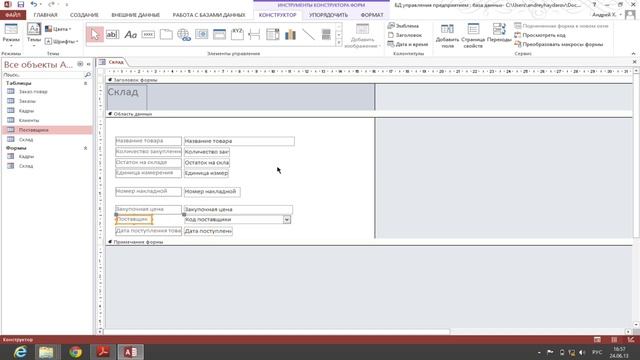Click the volume icon in system tray

click(582, 352)
